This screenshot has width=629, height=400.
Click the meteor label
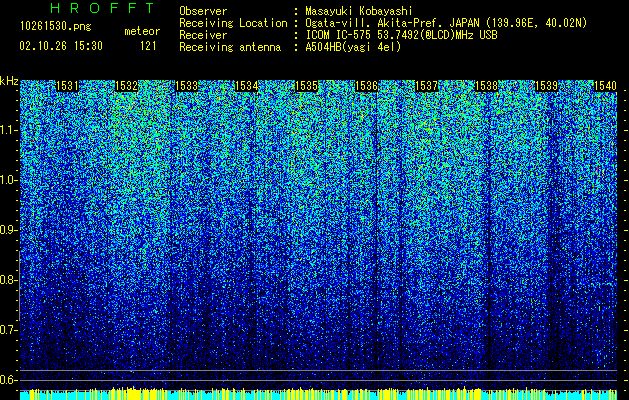[x=142, y=31]
